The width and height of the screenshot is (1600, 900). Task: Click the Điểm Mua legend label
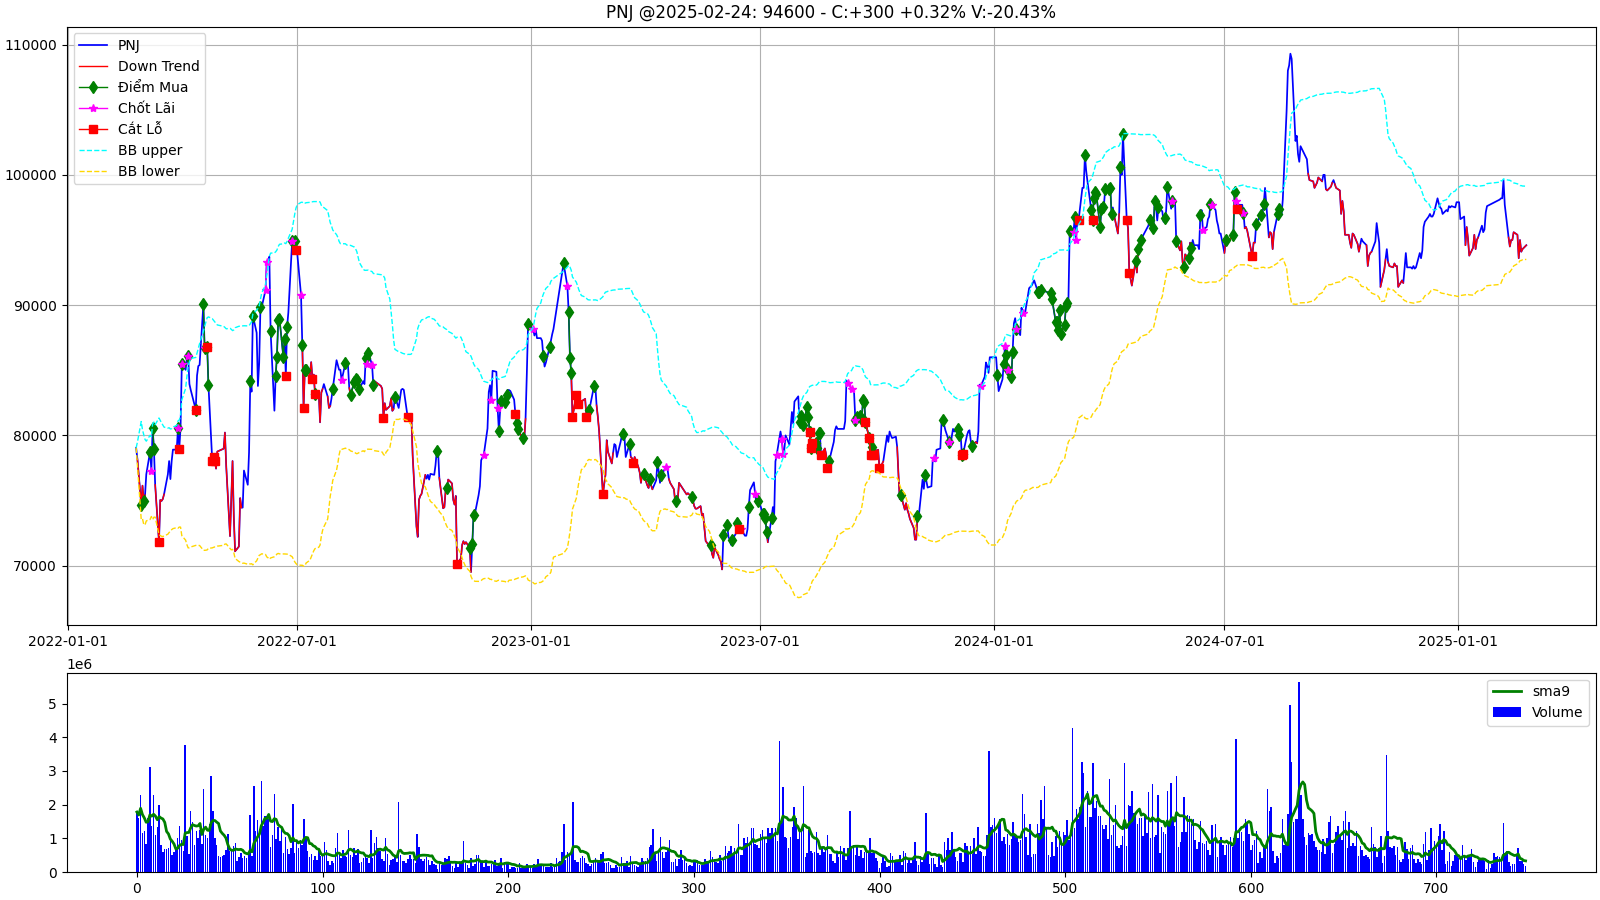click(153, 87)
